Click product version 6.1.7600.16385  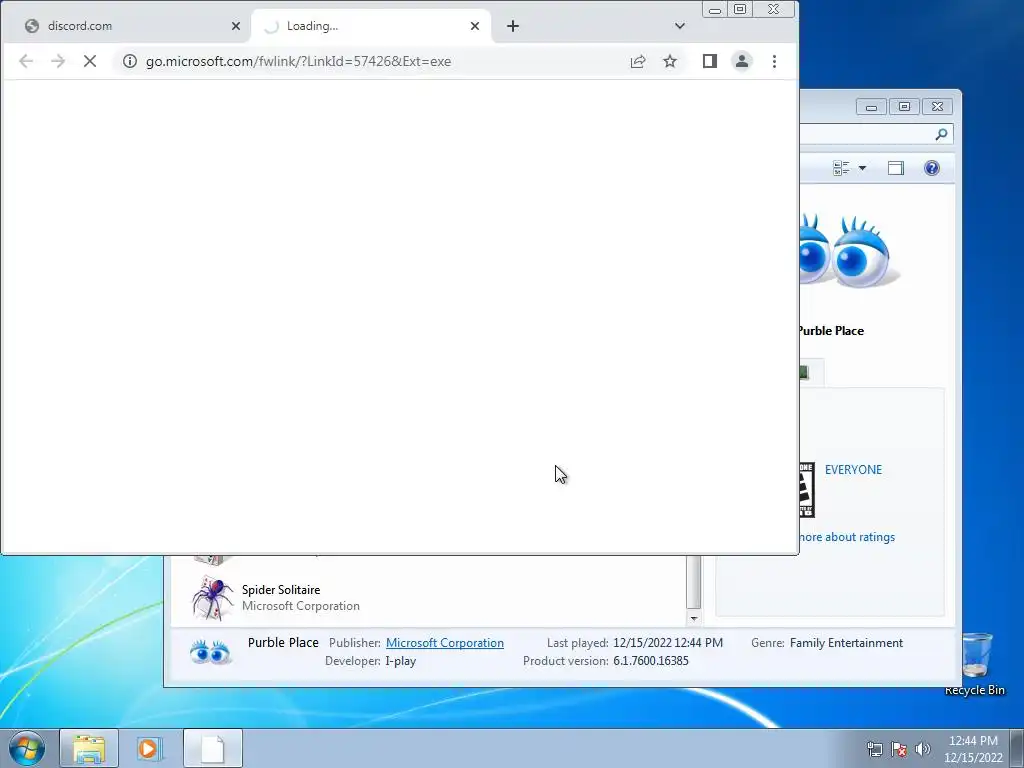click(650, 661)
